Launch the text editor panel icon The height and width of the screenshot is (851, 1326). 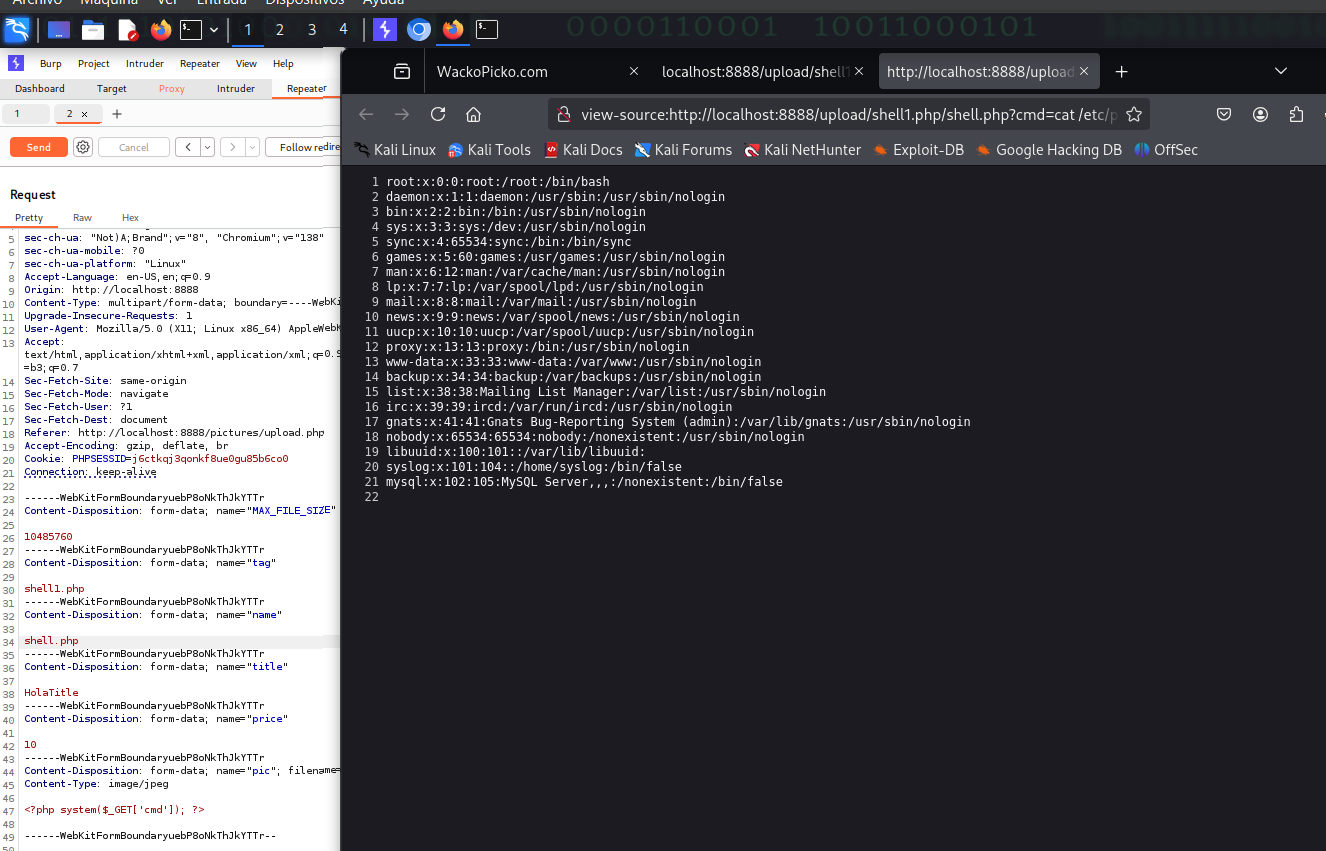pyautogui.click(x=127, y=30)
